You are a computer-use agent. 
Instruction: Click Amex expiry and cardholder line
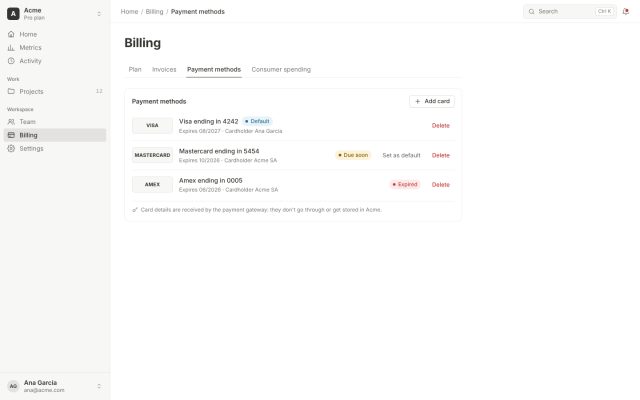(x=229, y=190)
